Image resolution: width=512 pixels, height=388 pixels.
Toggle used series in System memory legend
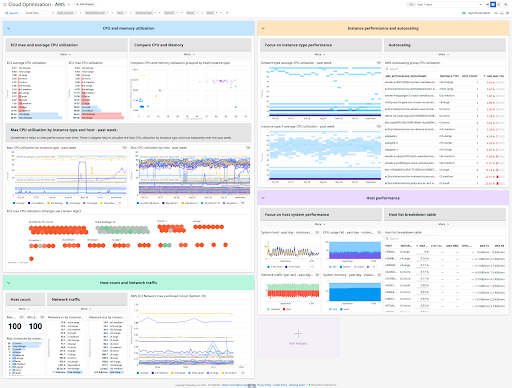point(345,309)
